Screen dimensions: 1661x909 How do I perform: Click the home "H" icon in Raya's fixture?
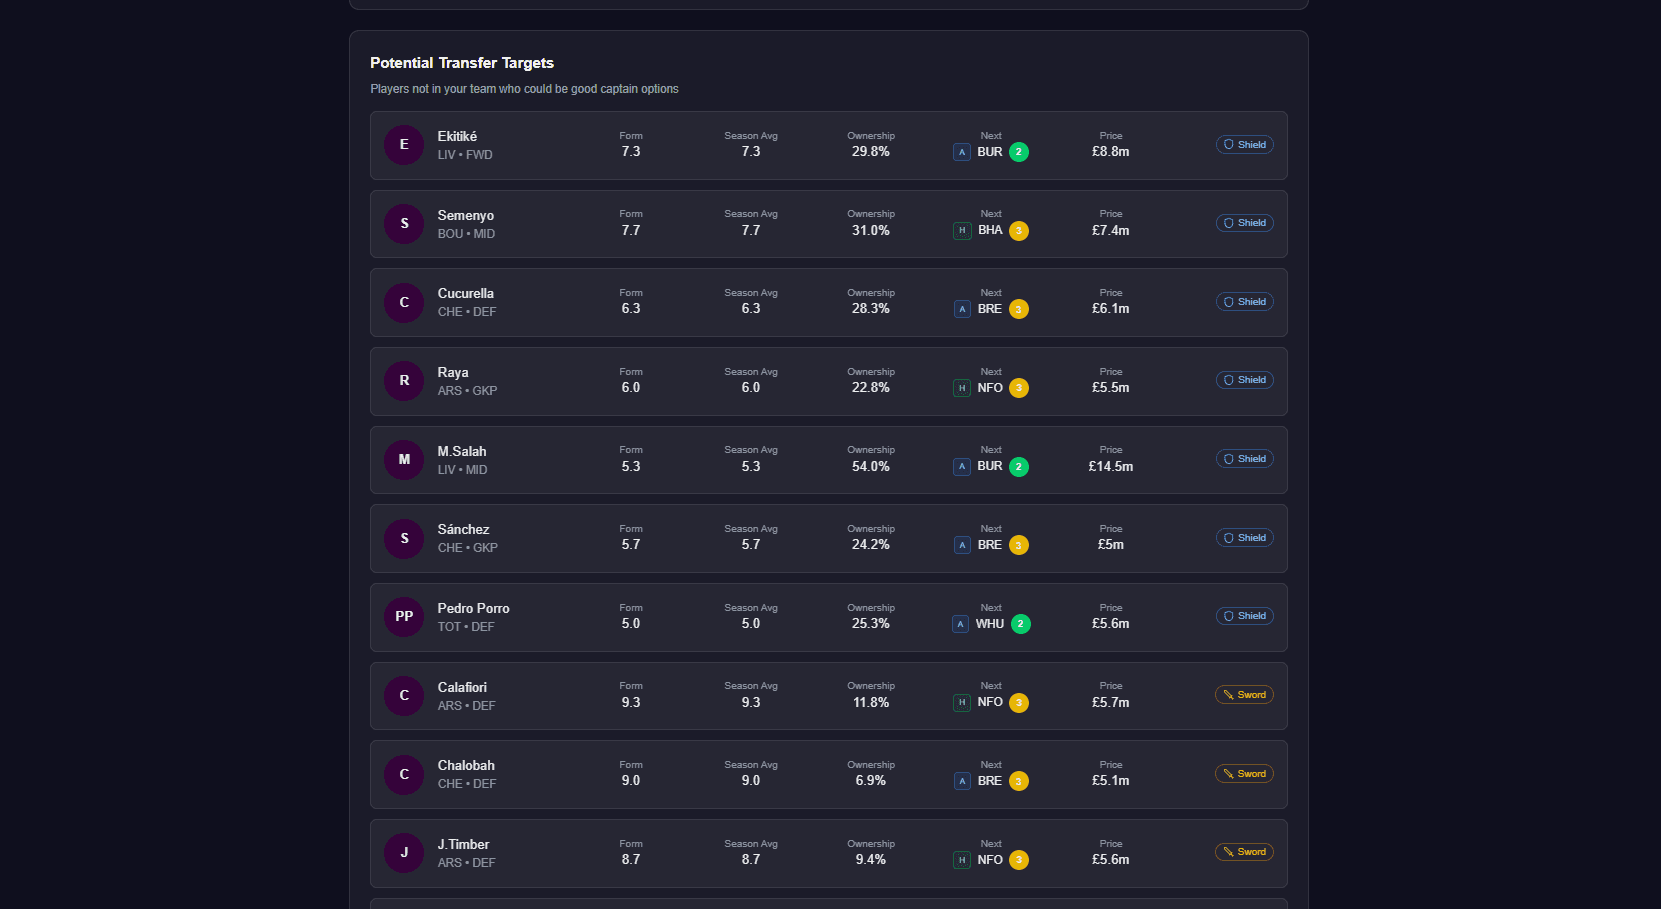[x=962, y=388]
